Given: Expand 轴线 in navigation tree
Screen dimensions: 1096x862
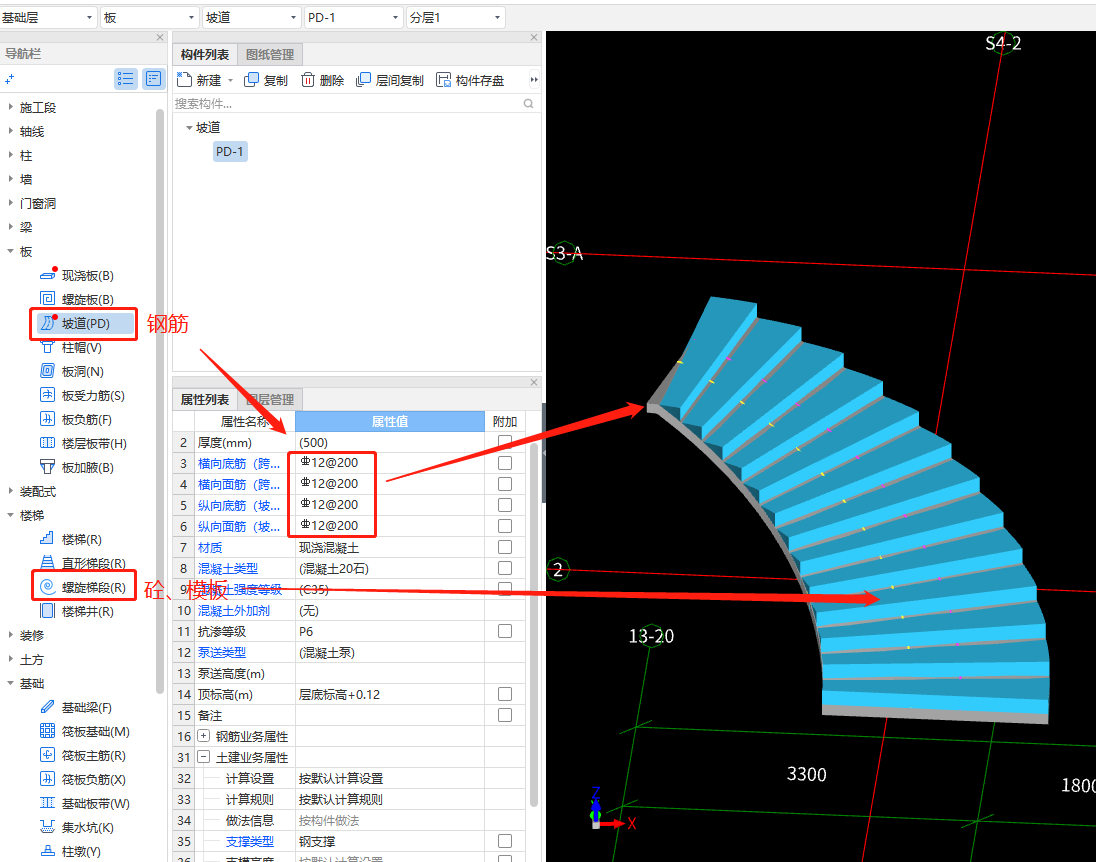Looking at the screenshot, I should 10,131.
